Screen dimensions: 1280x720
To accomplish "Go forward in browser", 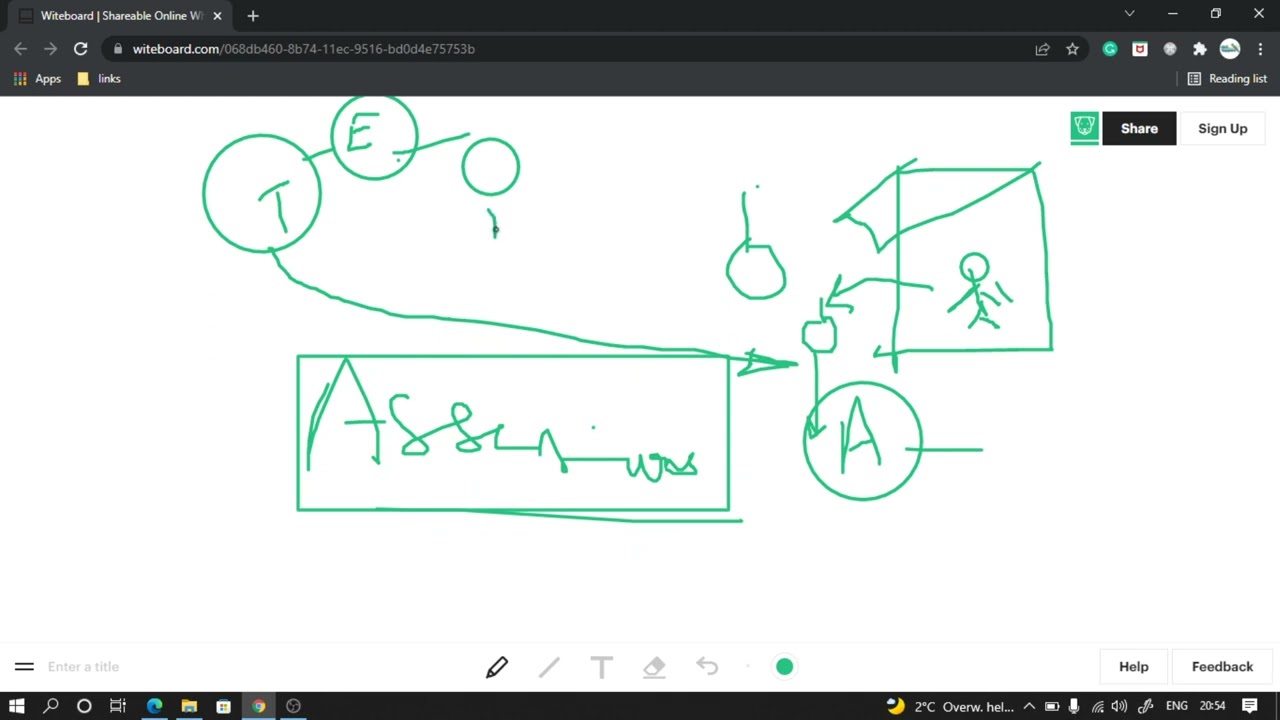I will tap(51, 48).
